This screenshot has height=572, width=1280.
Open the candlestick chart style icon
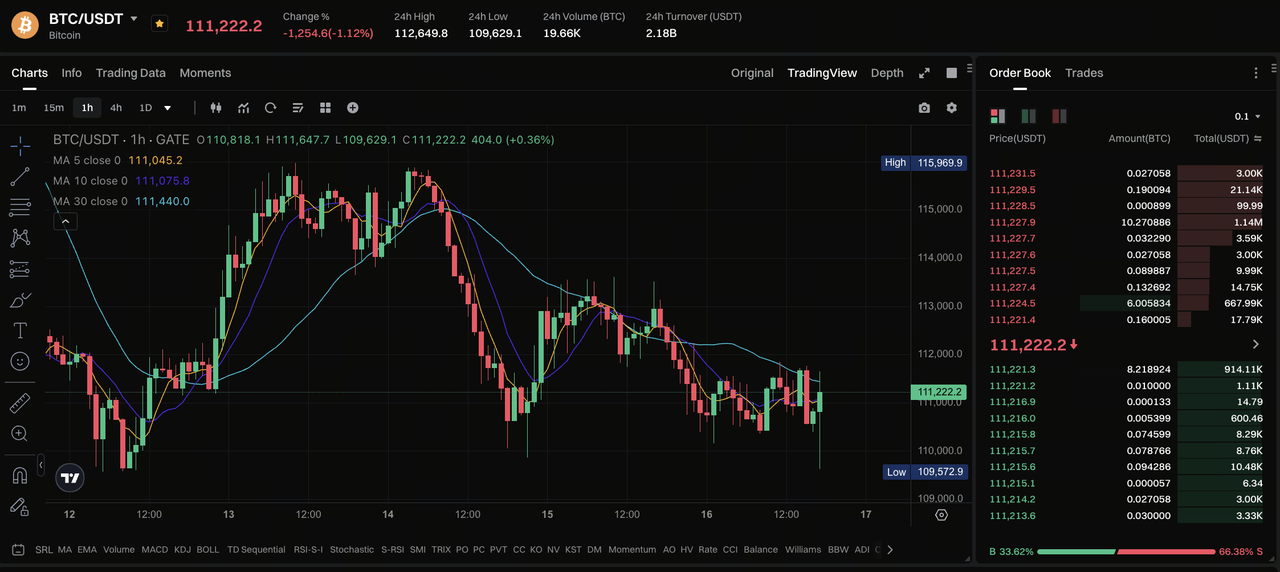tap(215, 108)
